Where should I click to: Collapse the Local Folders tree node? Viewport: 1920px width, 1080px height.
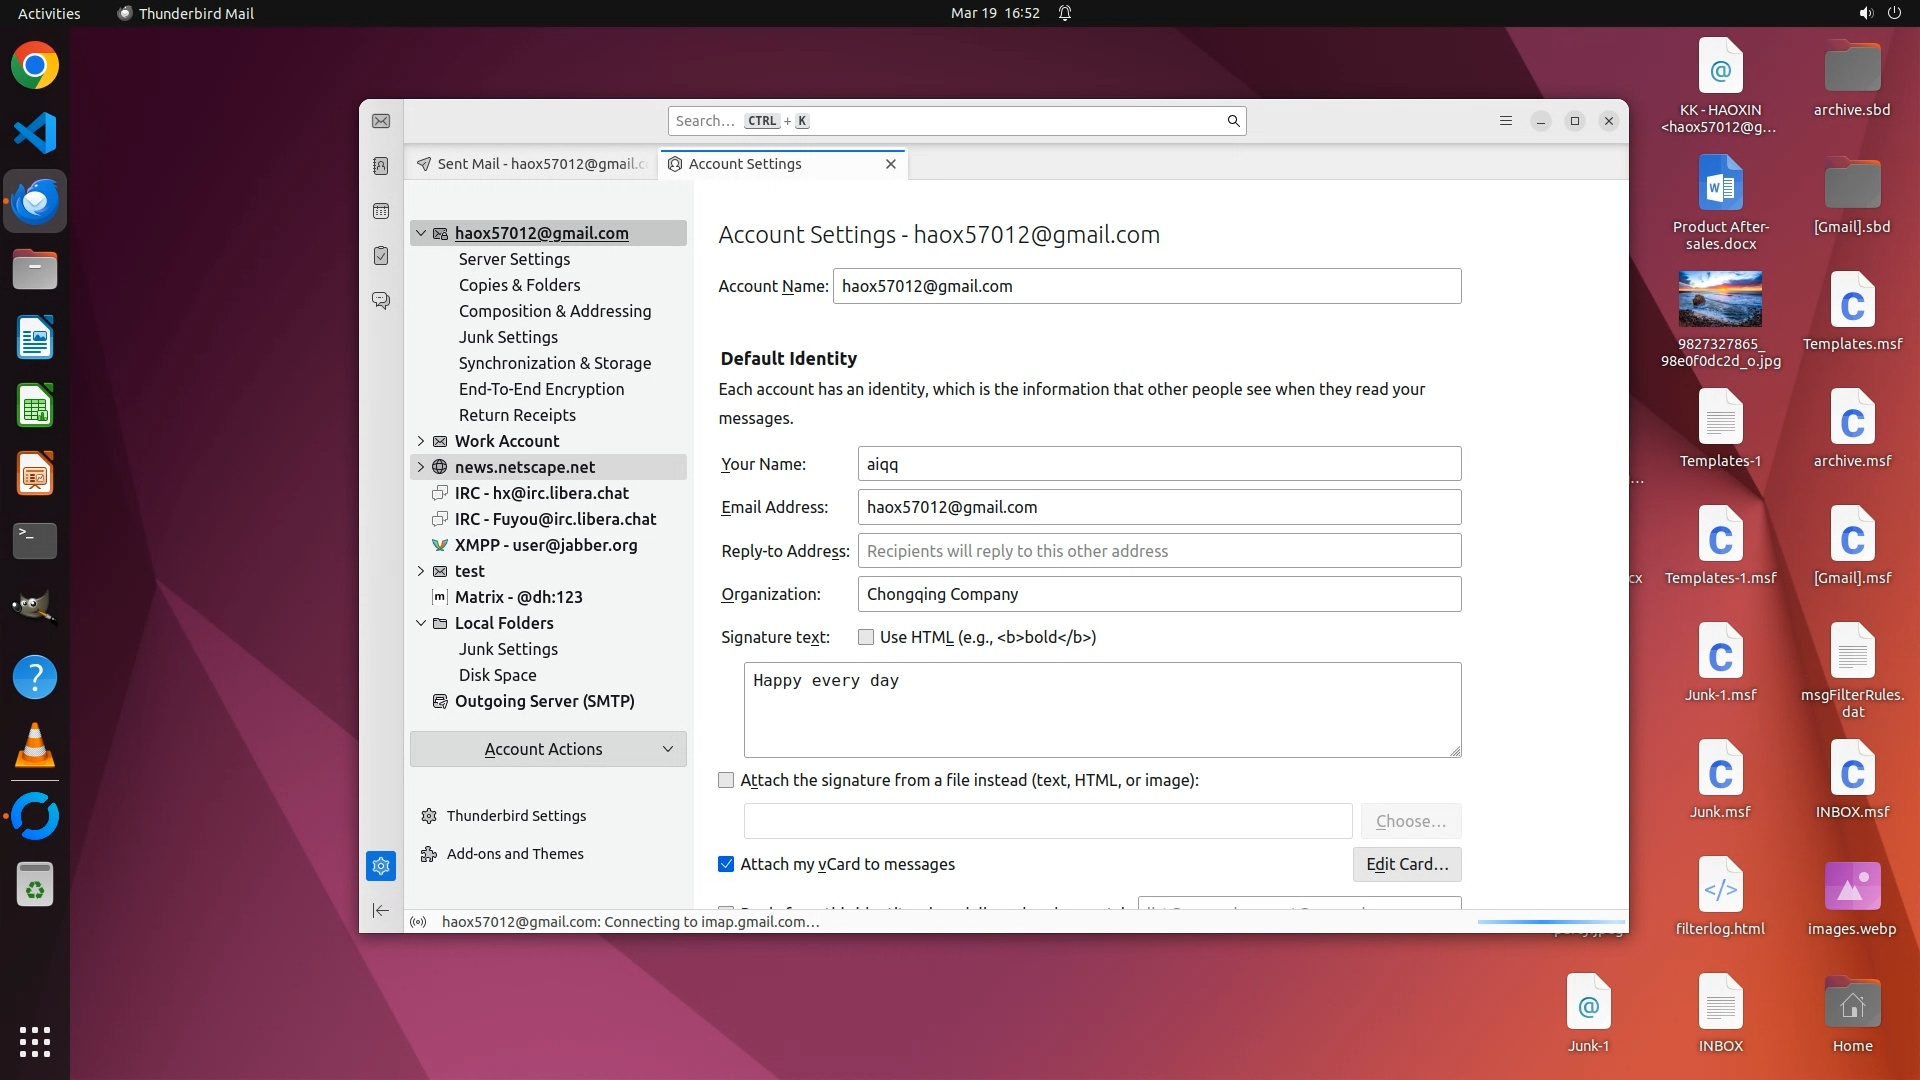click(x=421, y=623)
